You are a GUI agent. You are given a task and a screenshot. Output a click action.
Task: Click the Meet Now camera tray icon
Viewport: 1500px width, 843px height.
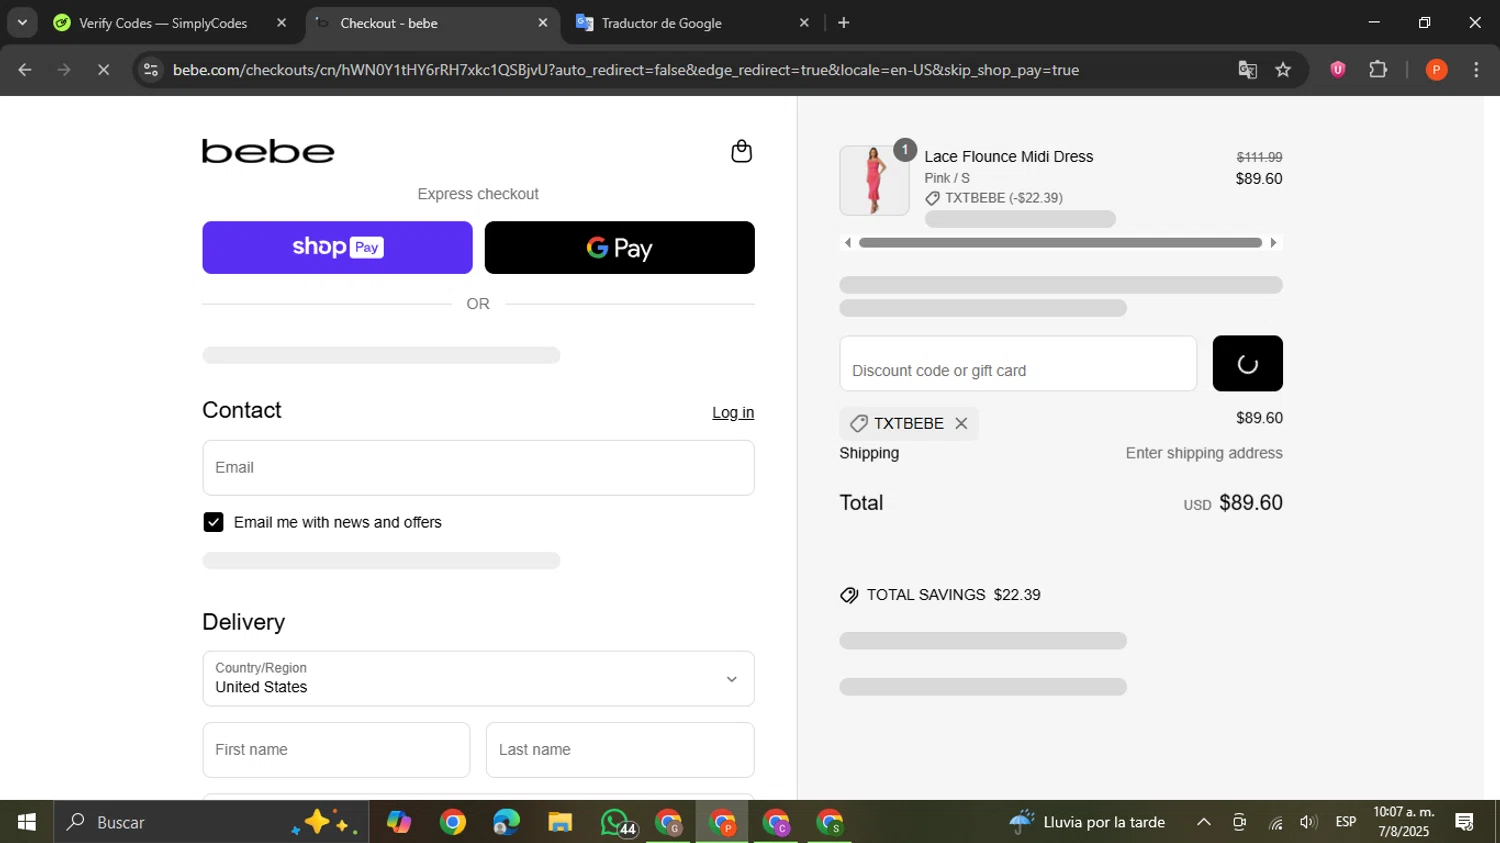(x=1239, y=822)
